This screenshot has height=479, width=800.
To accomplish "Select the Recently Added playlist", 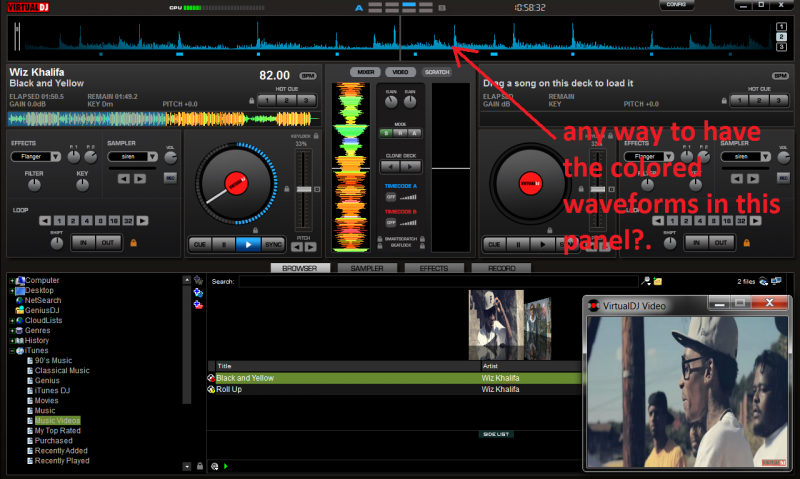I will pyautogui.click(x=61, y=451).
